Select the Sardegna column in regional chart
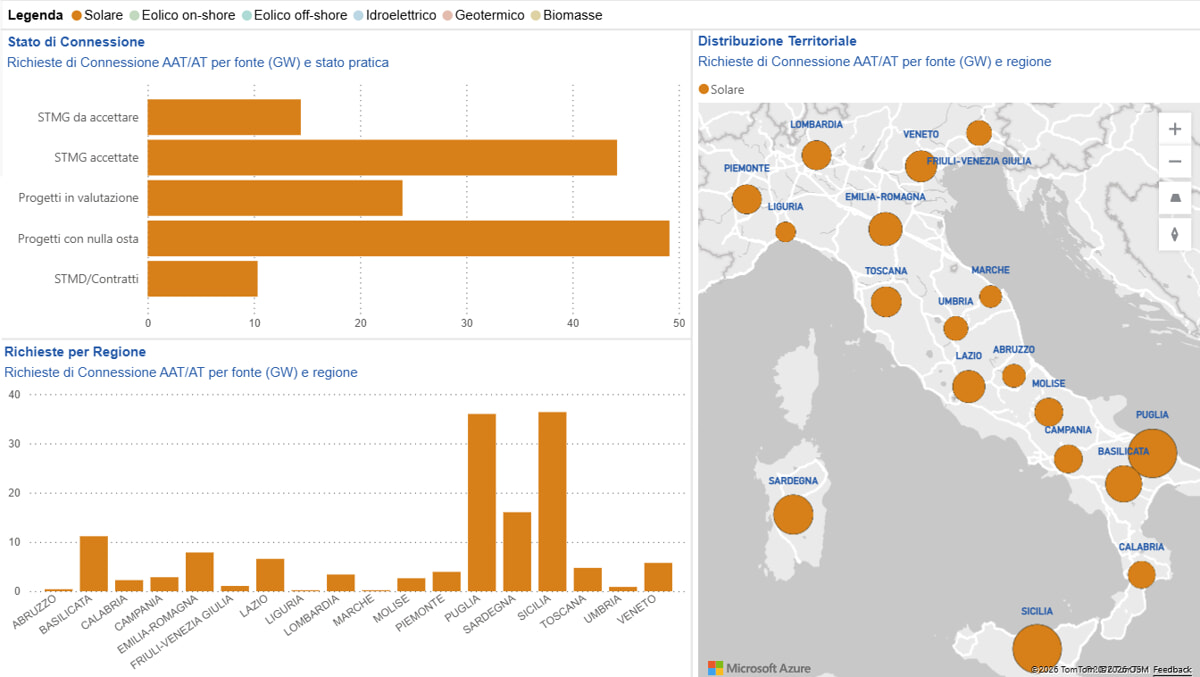Screen dimensions: 1200x677 (517, 552)
